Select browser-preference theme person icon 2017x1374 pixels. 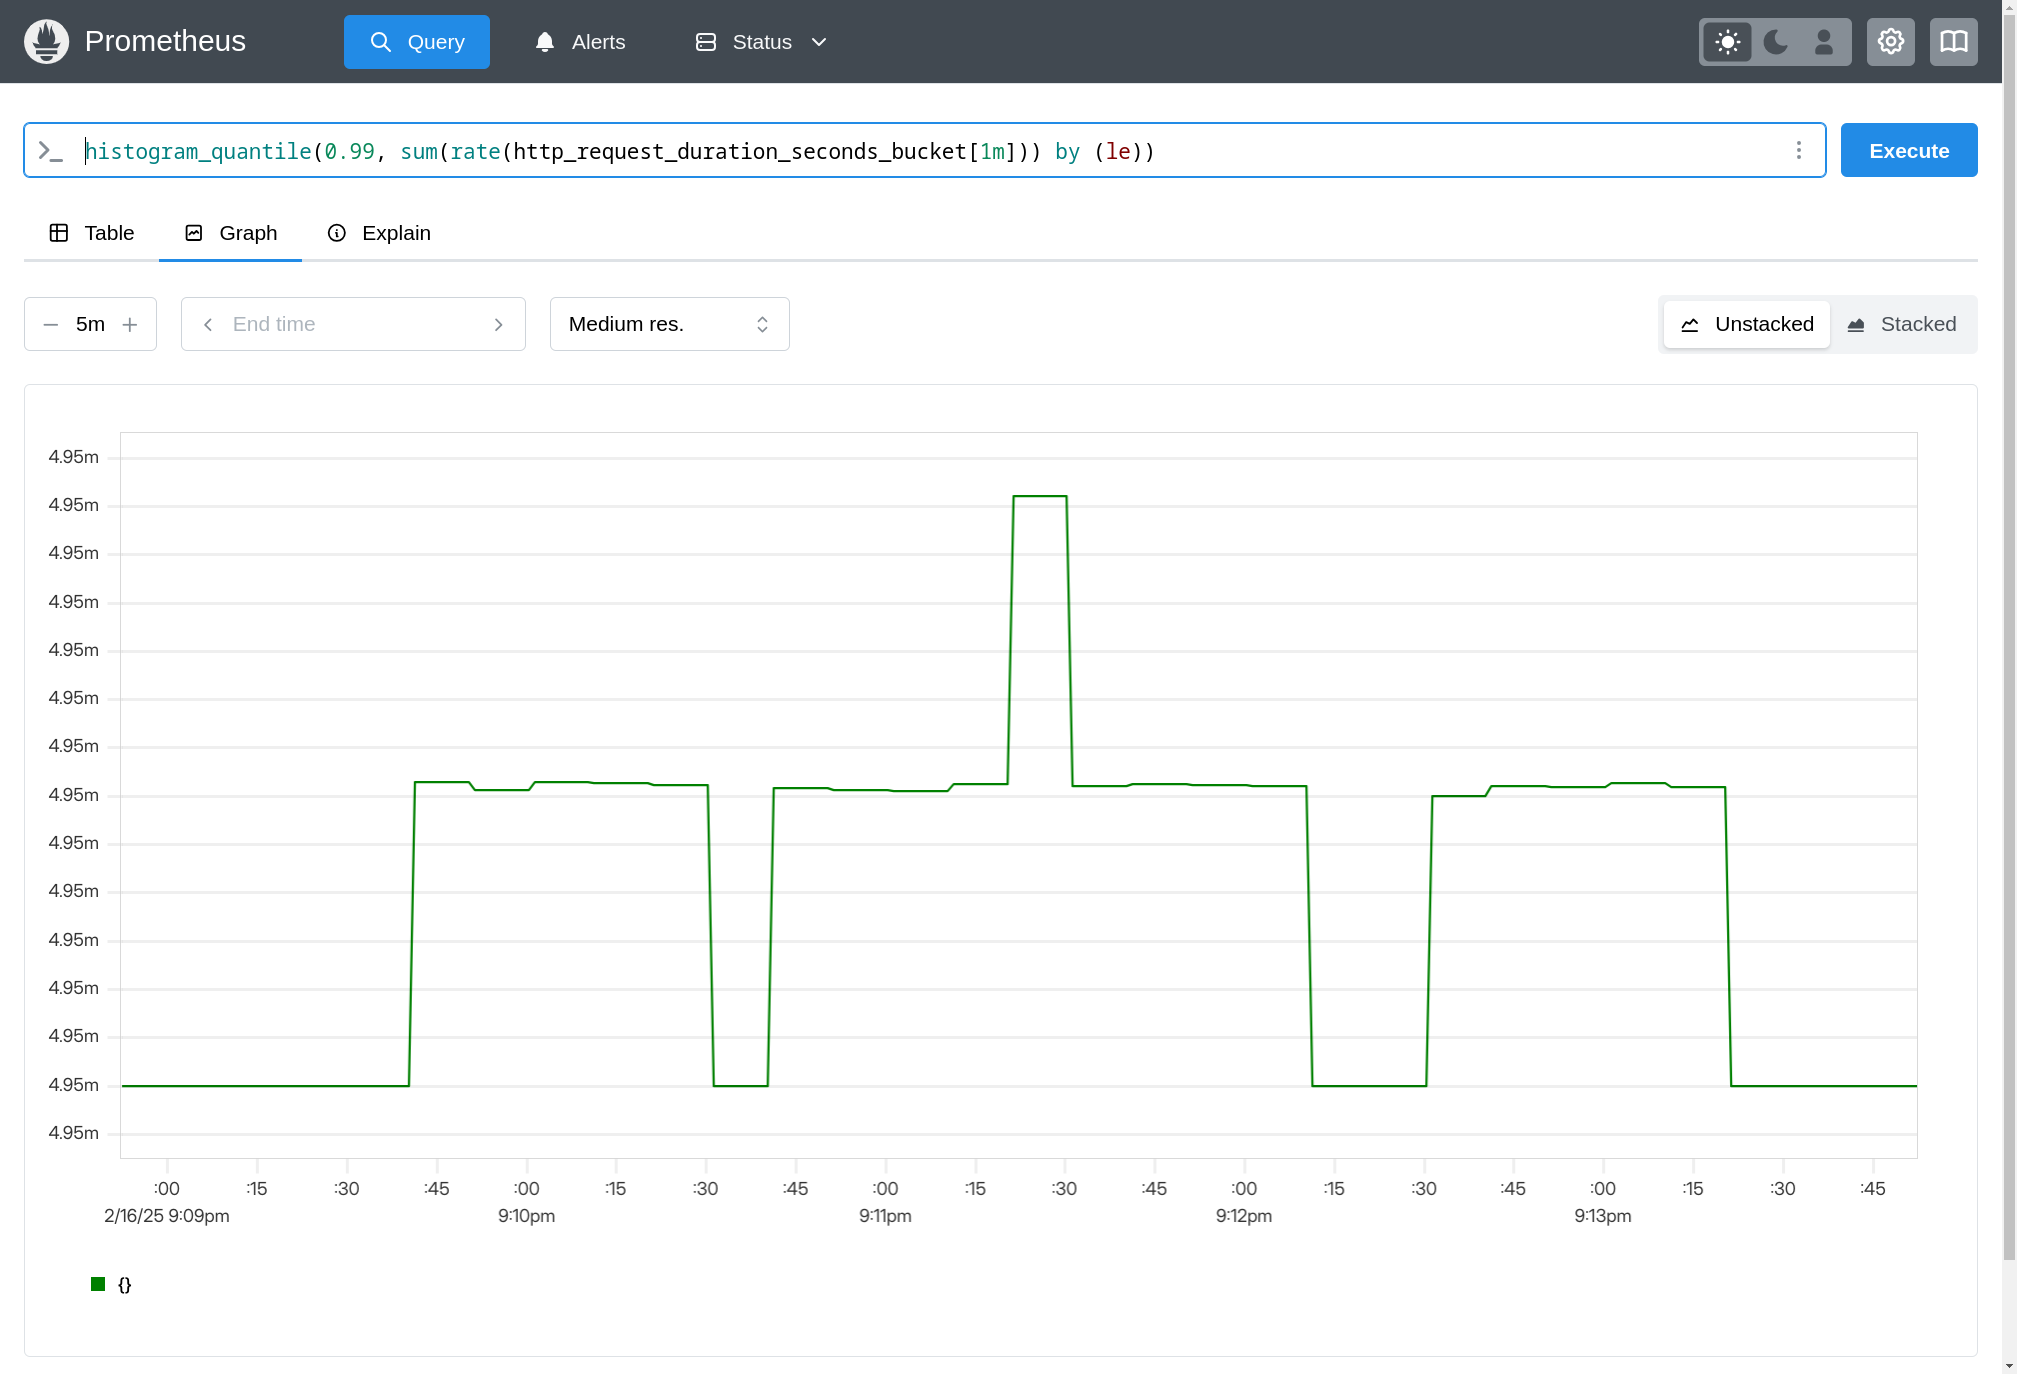coord(1824,42)
